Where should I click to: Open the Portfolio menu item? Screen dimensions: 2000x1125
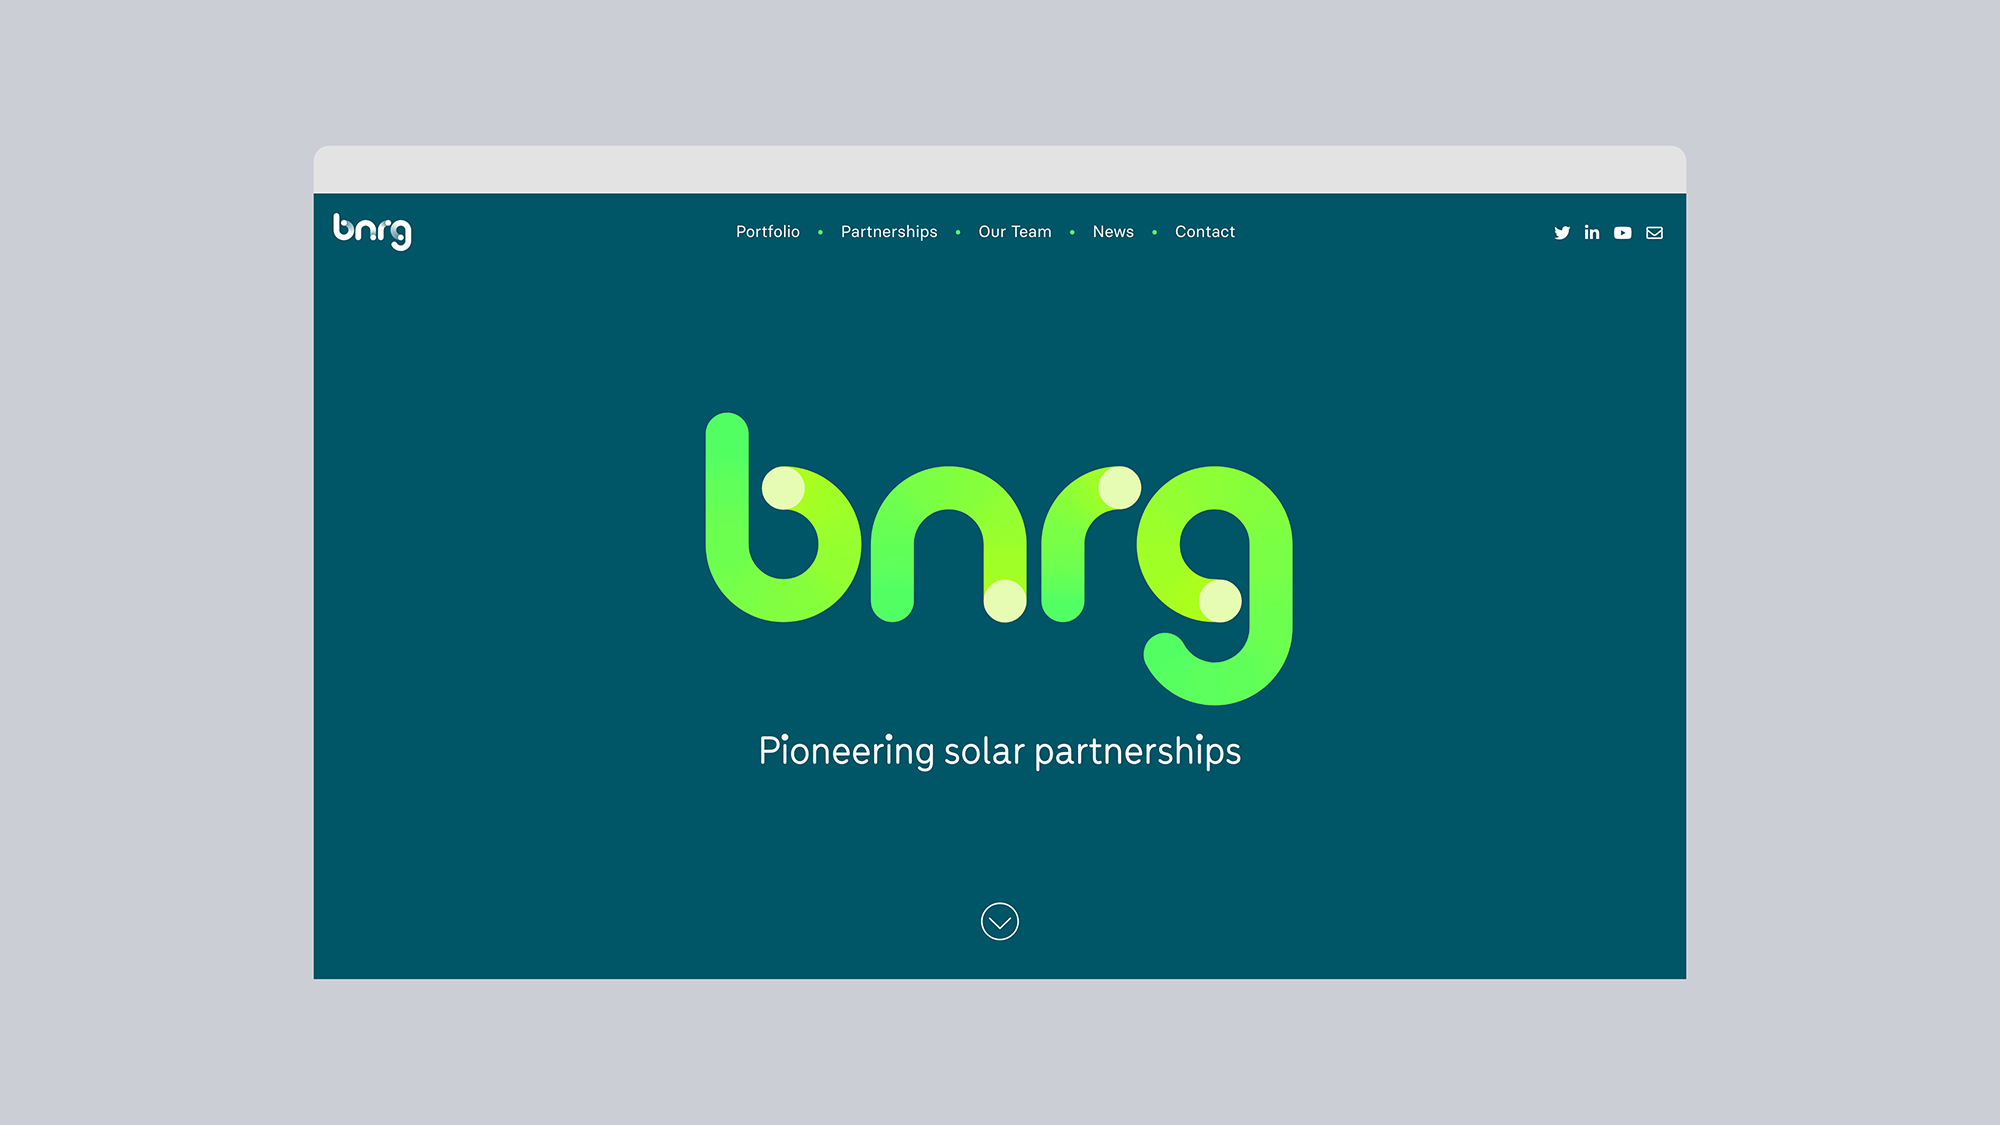[x=768, y=232]
